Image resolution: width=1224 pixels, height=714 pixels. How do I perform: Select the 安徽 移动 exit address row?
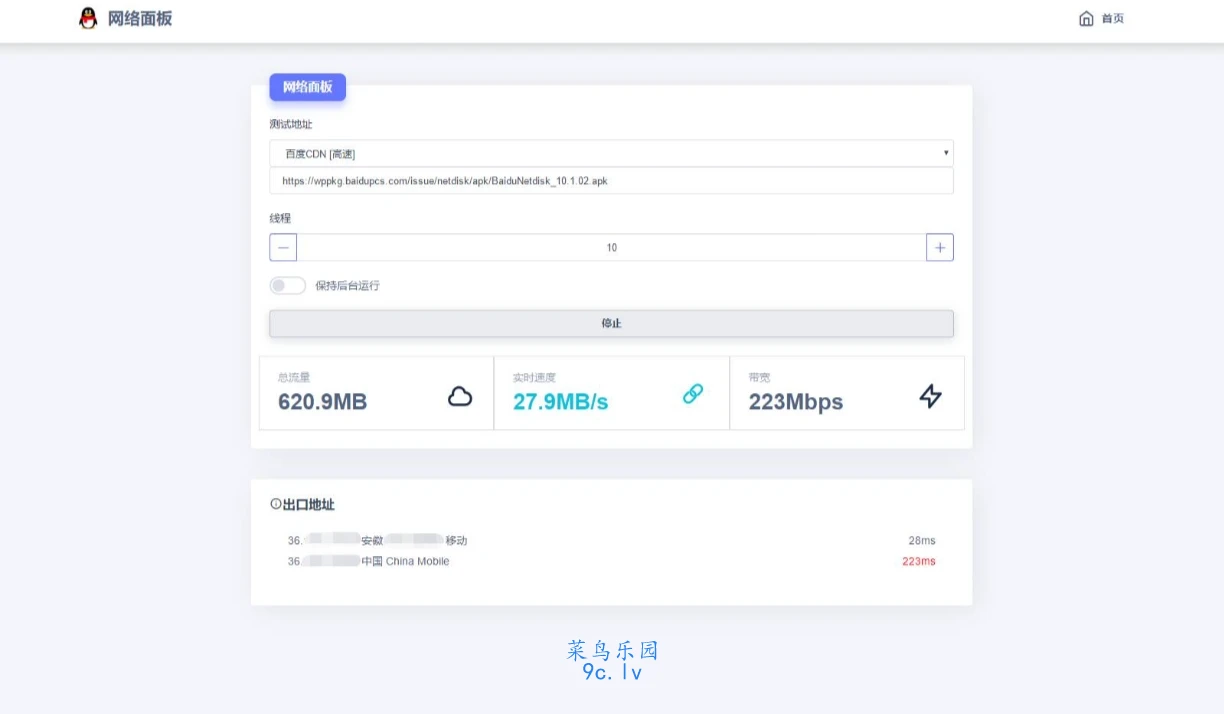pos(611,540)
